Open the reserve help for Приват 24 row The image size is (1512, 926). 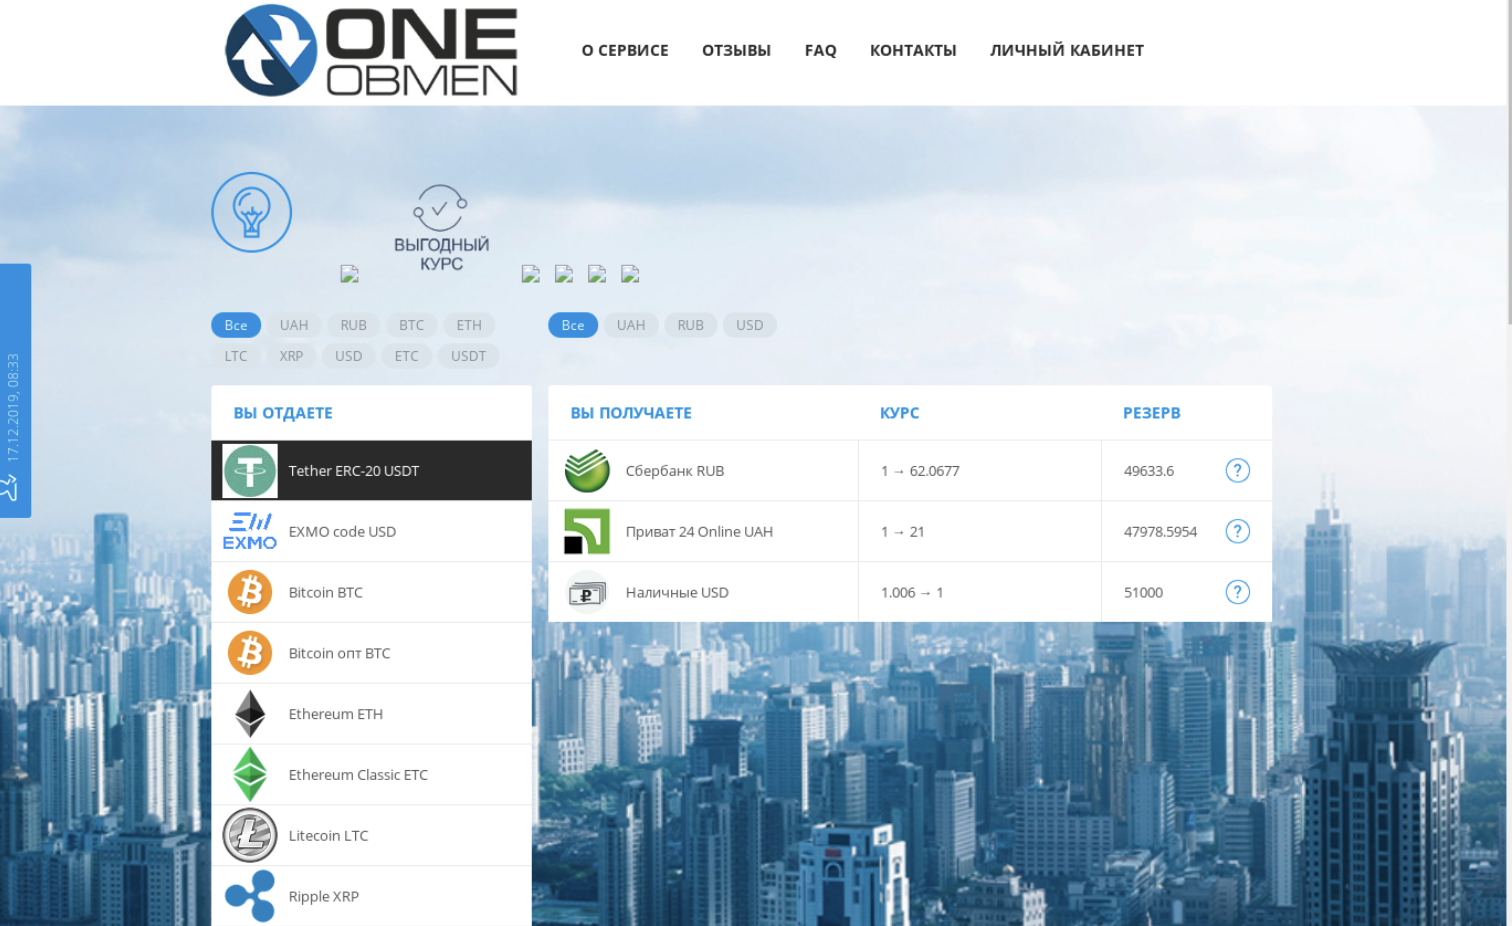tap(1237, 531)
